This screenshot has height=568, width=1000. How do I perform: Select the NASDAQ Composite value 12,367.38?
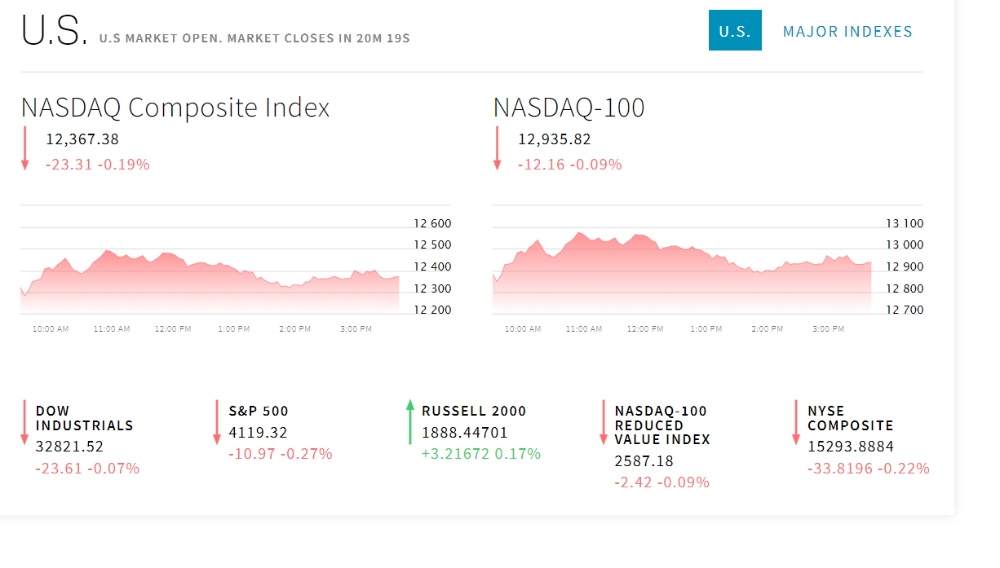click(x=82, y=139)
